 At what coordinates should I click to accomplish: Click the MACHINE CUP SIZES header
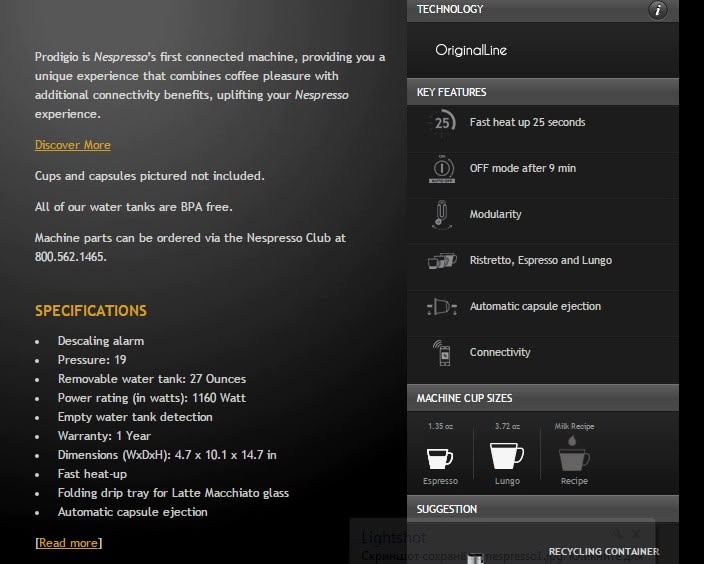coord(542,398)
